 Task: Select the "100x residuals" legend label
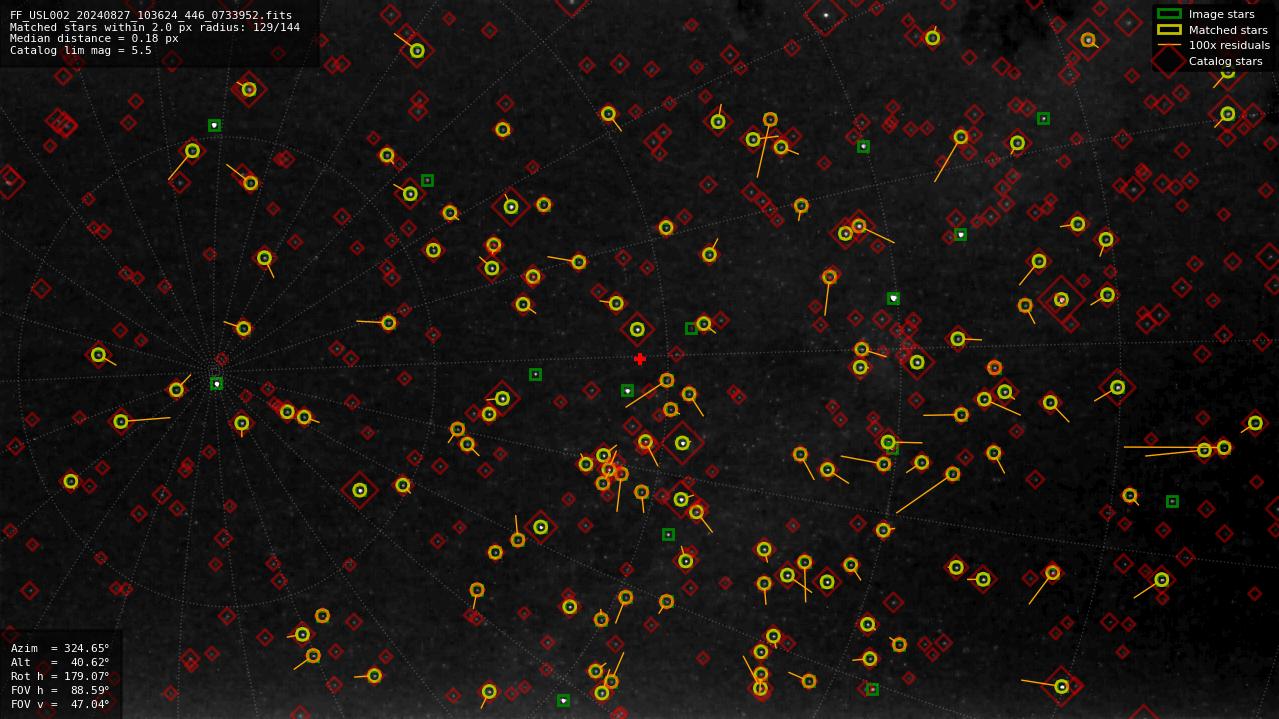point(1229,45)
